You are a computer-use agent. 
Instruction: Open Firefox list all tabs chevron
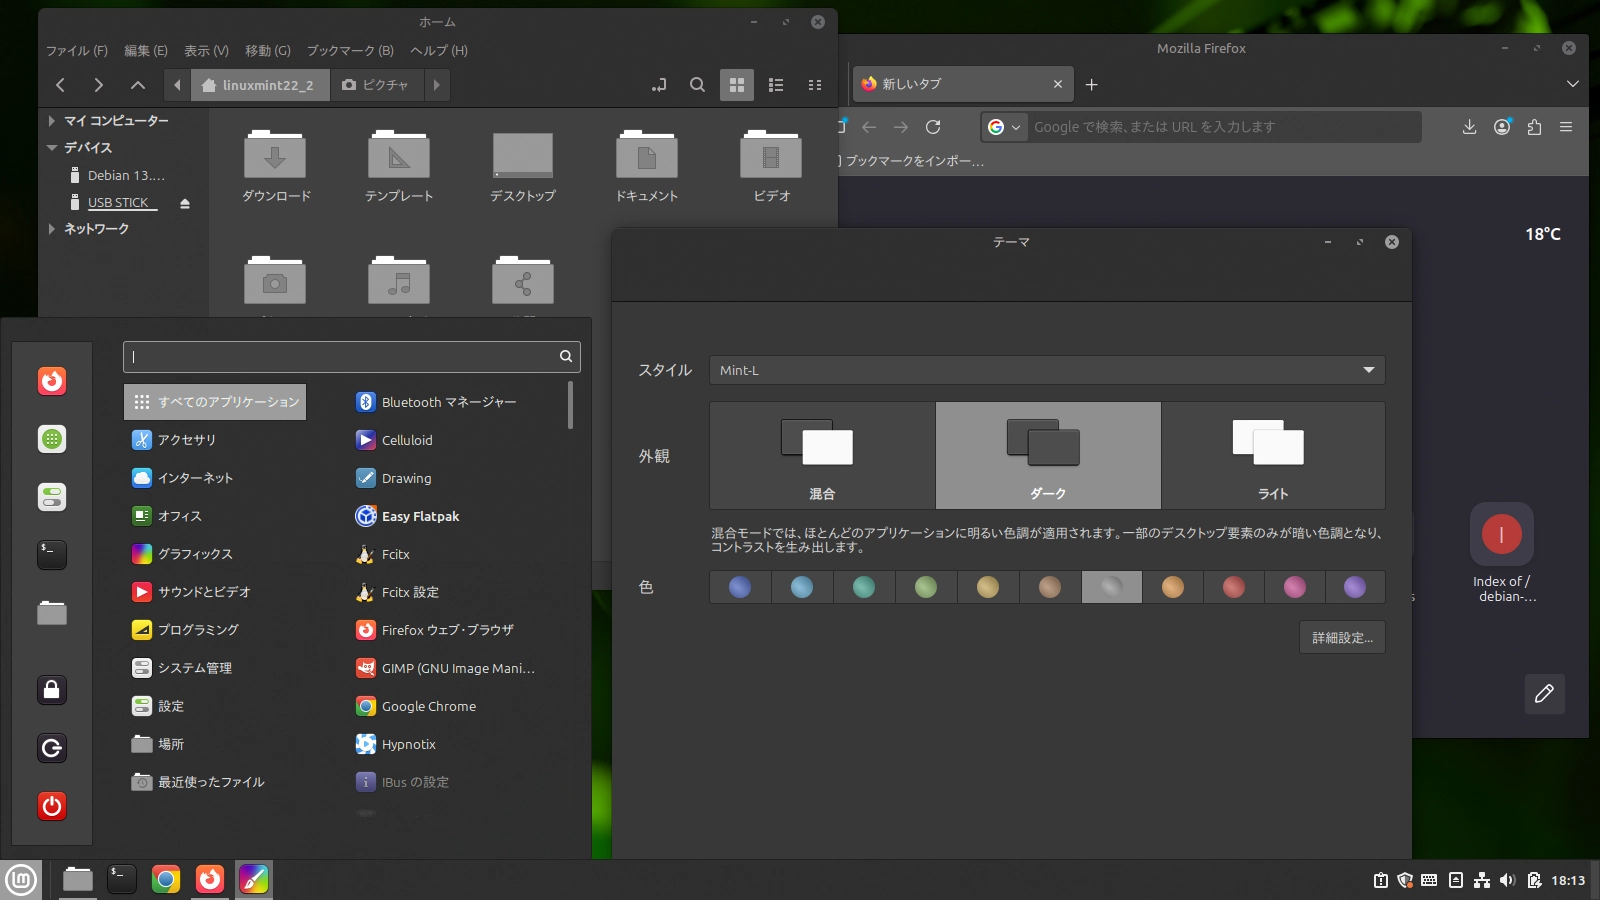[x=1572, y=84]
